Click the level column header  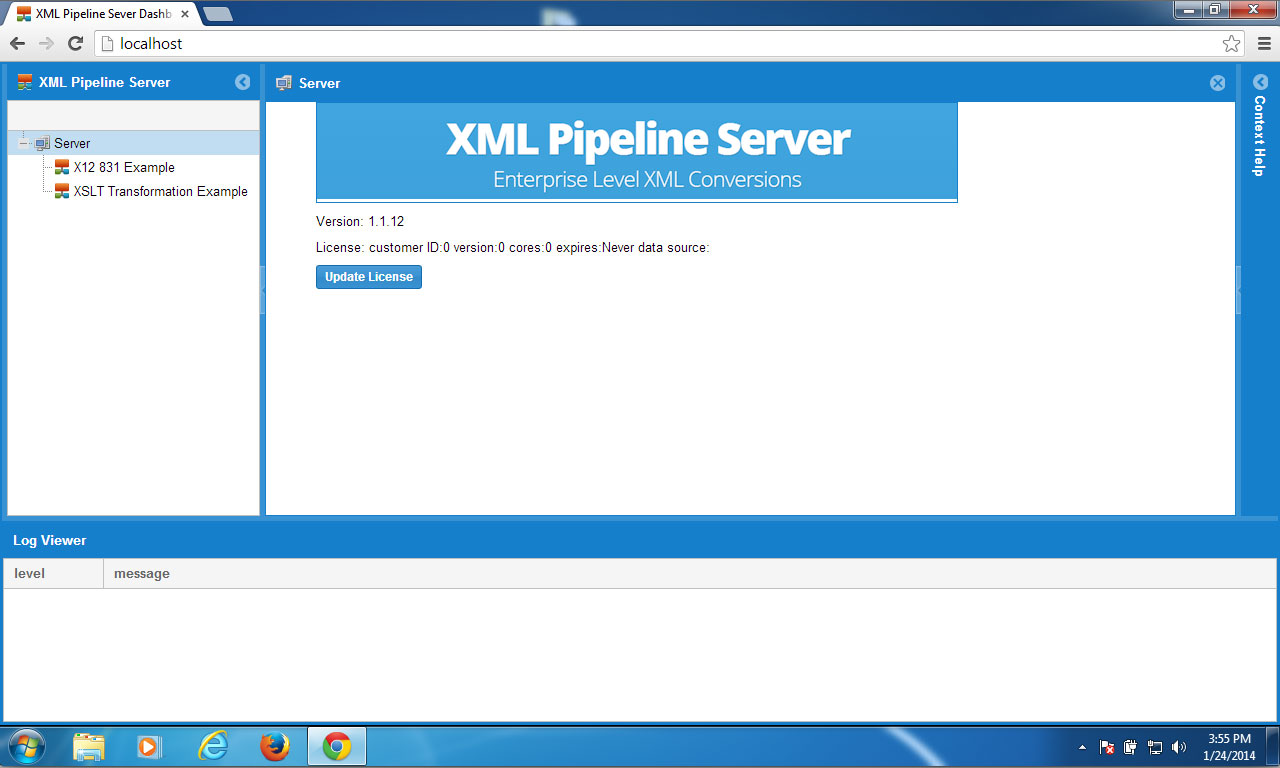point(53,573)
